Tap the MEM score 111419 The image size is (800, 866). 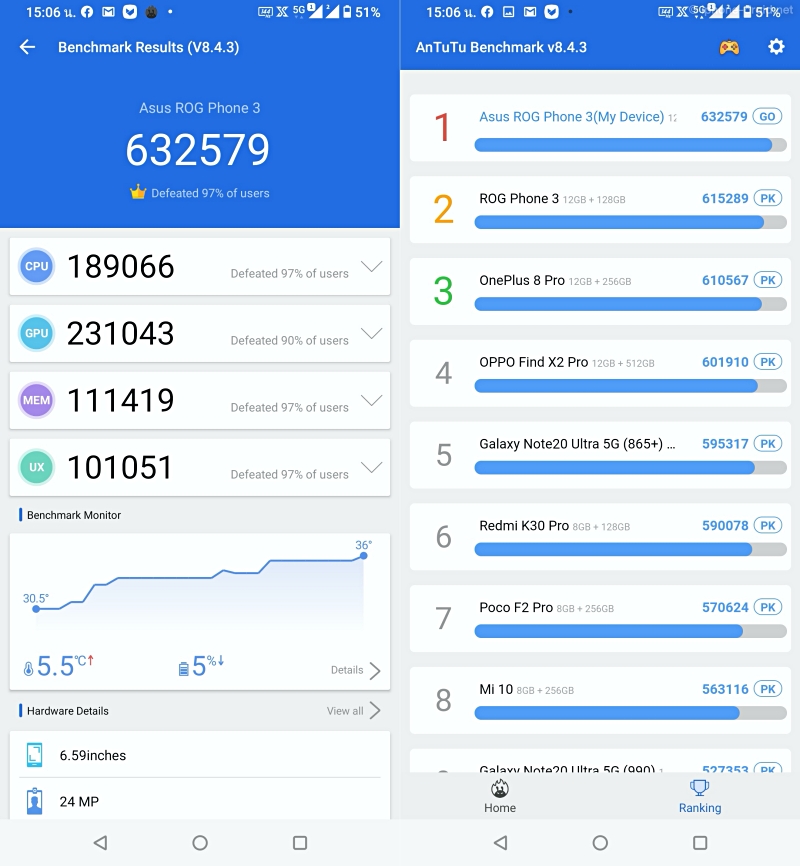point(120,400)
